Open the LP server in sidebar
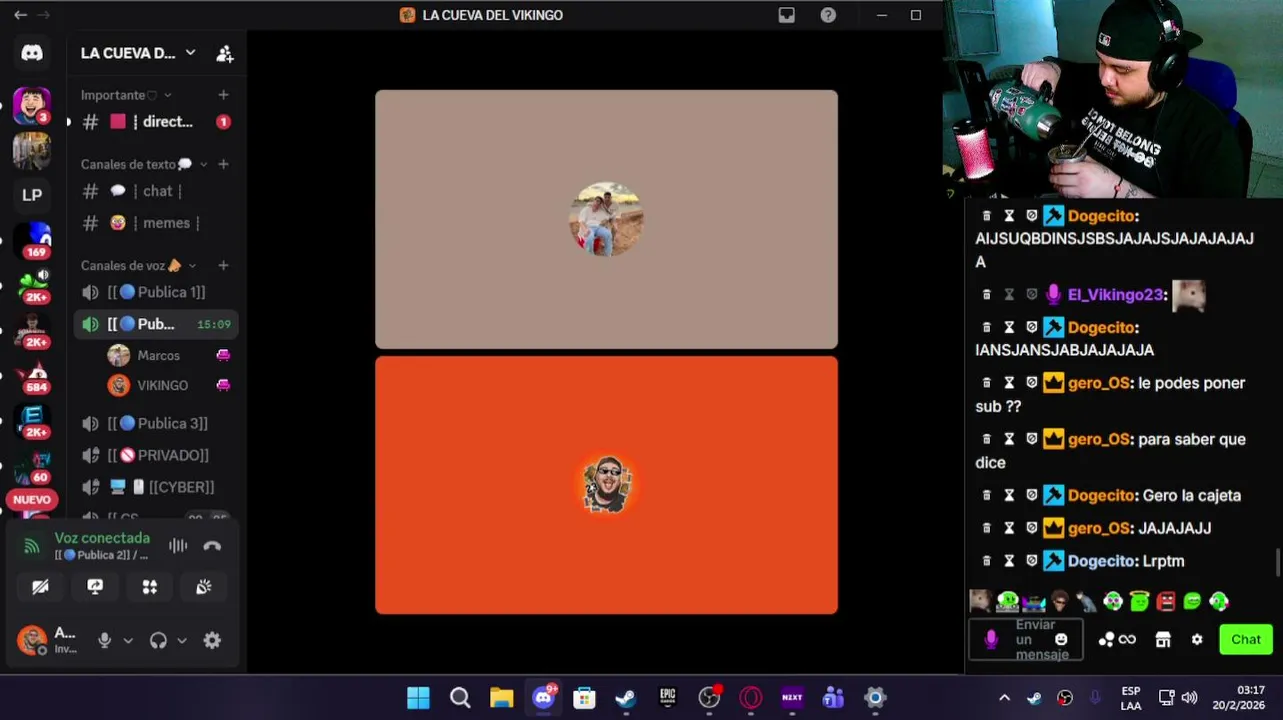1283x720 pixels. pyautogui.click(x=32, y=195)
